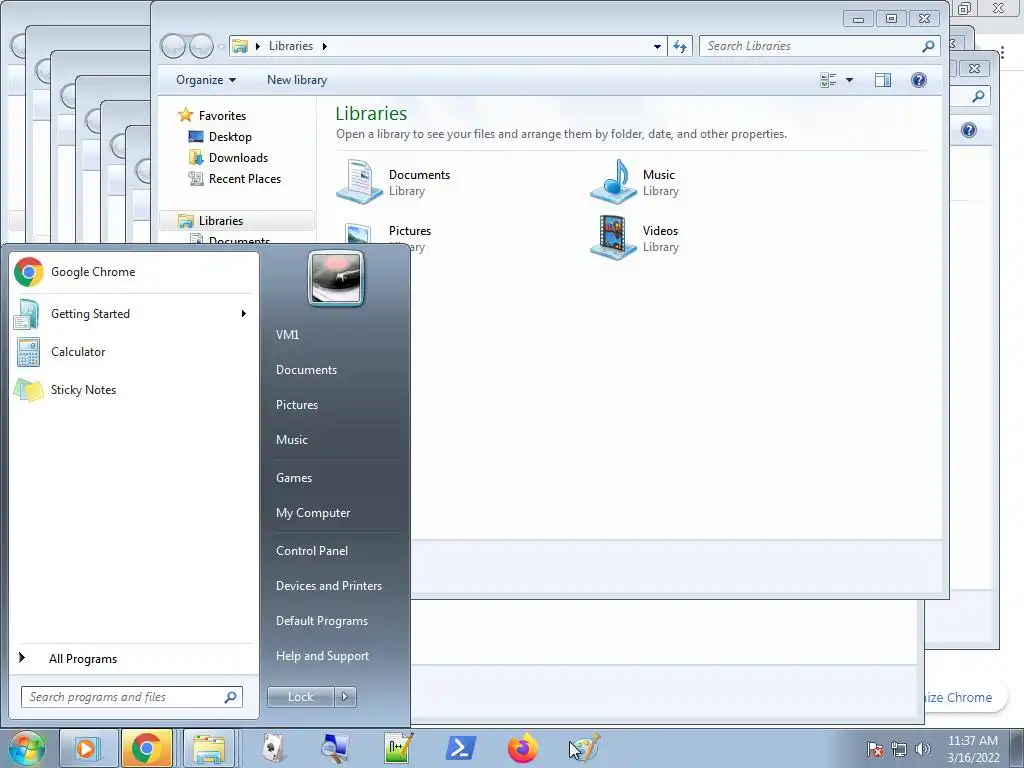Select Downloads under Favorites
1024x768 pixels.
point(238,157)
